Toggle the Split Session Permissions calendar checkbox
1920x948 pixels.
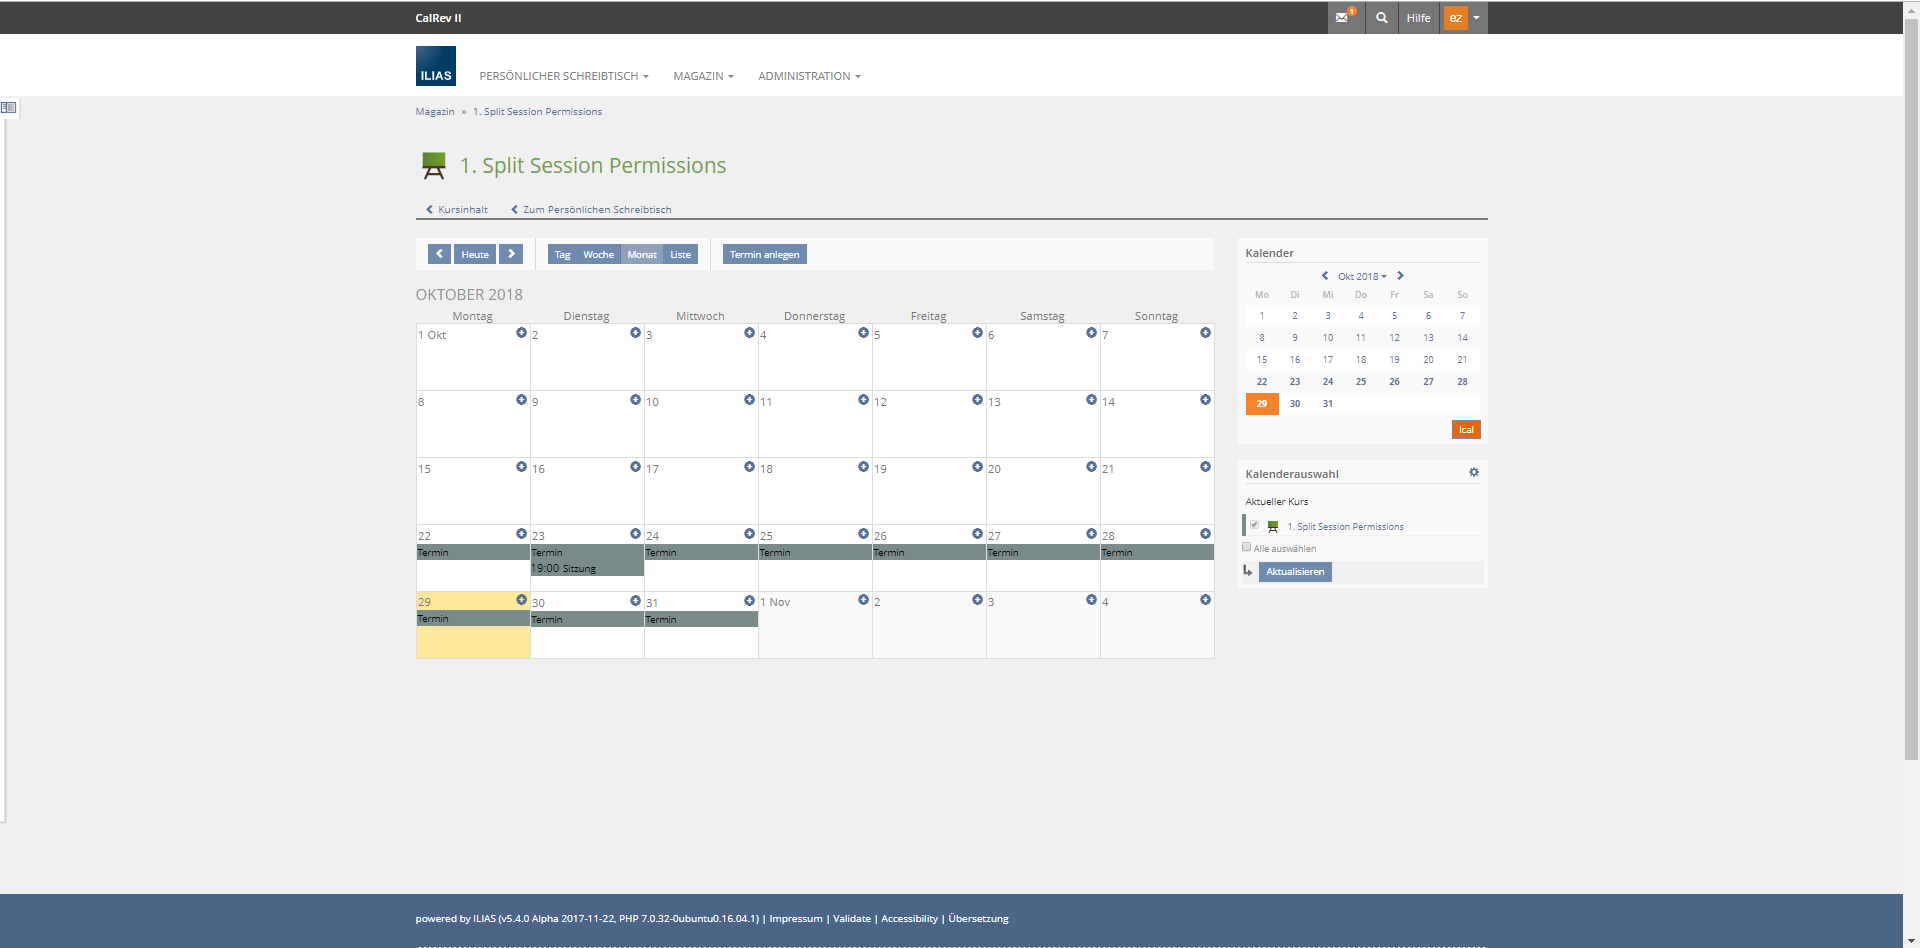coord(1254,525)
